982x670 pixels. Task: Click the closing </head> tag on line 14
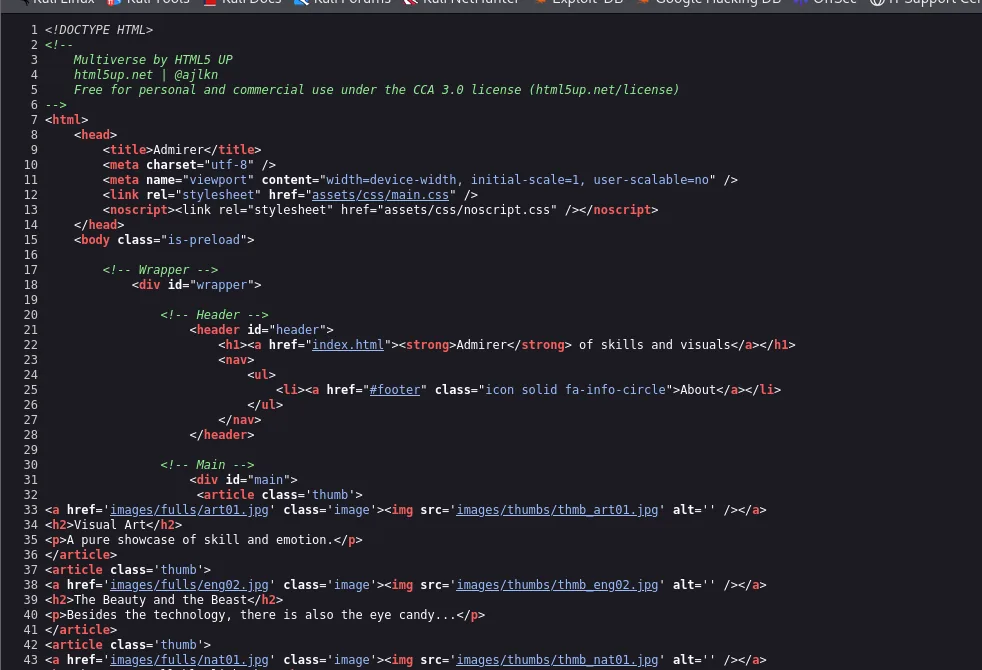[x=99, y=225]
